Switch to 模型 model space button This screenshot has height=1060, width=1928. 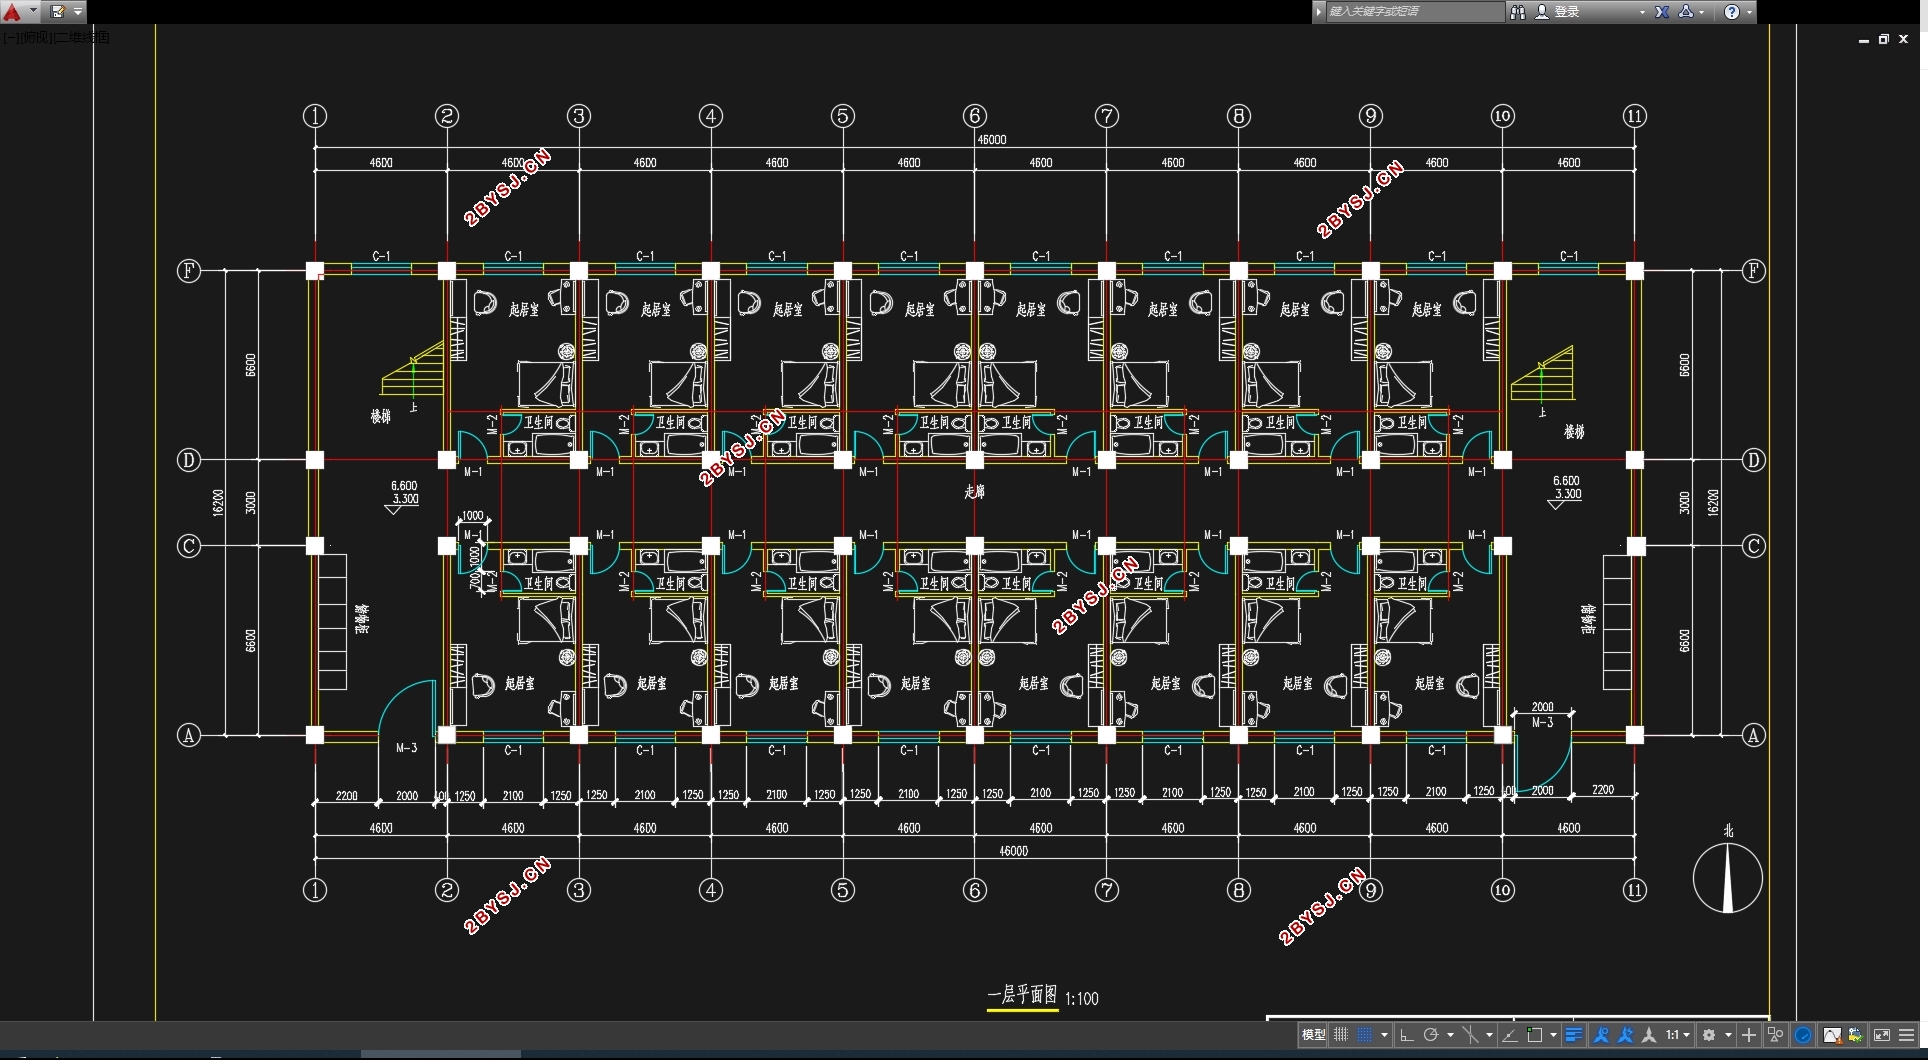pos(1313,1035)
